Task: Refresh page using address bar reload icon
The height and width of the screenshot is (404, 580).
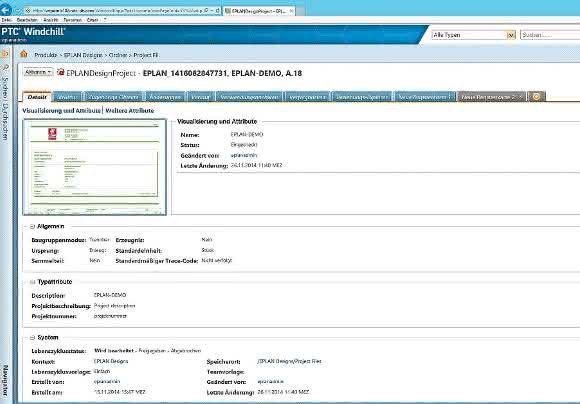Action: tap(217, 11)
